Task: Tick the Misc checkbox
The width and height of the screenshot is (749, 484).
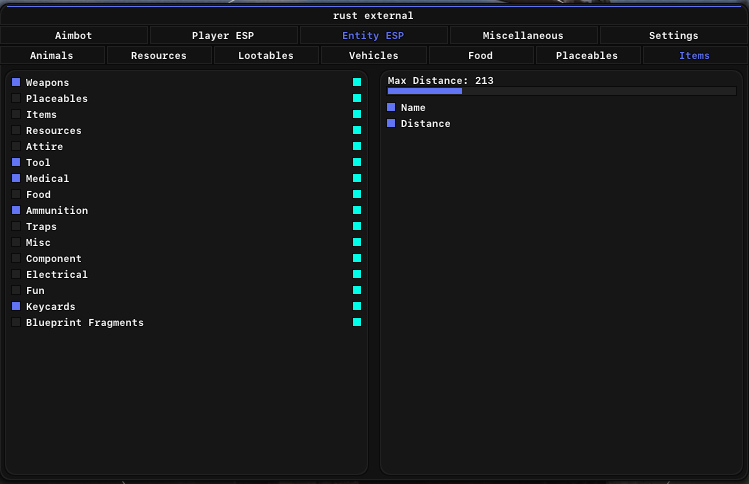Action: [16, 242]
